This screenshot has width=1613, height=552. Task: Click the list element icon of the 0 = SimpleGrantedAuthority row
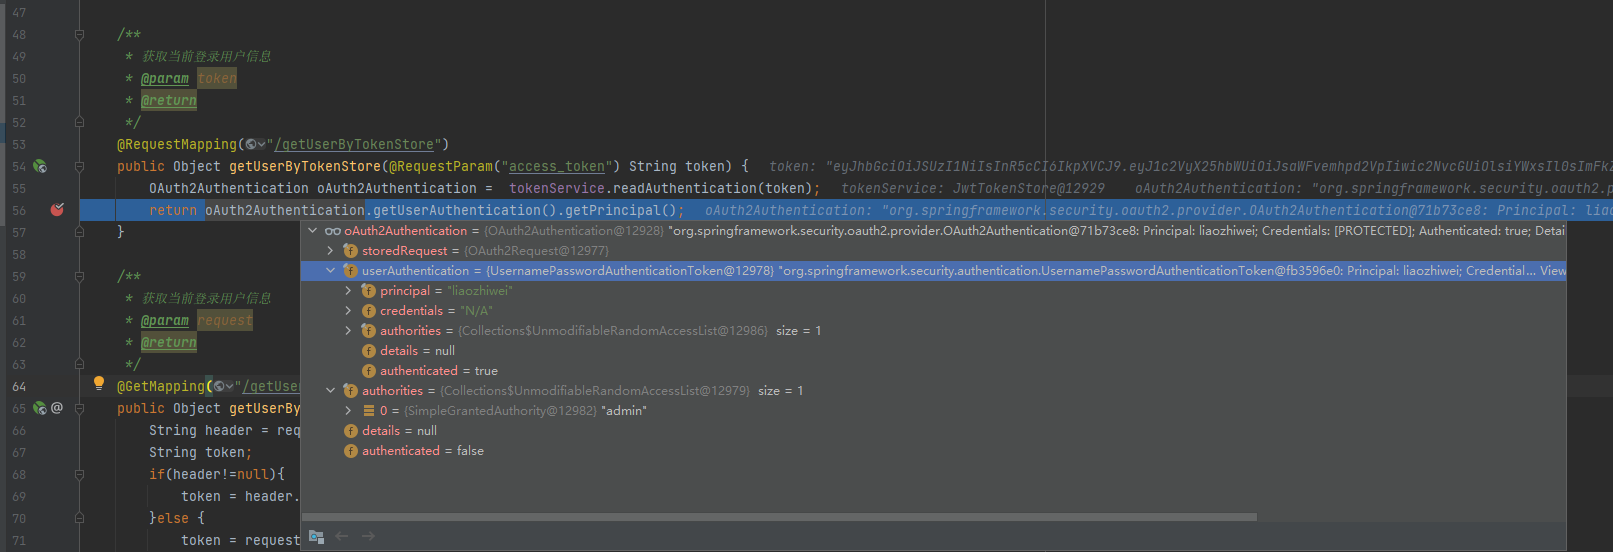368,411
